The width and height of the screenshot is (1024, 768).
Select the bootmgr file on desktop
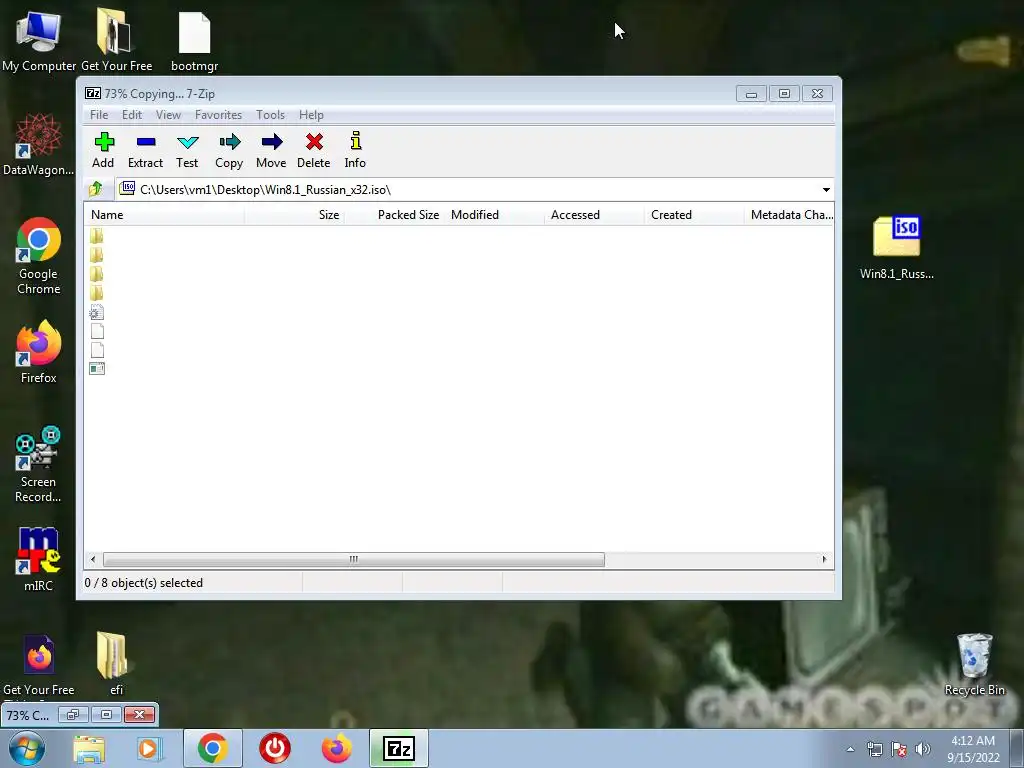[x=195, y=40]
